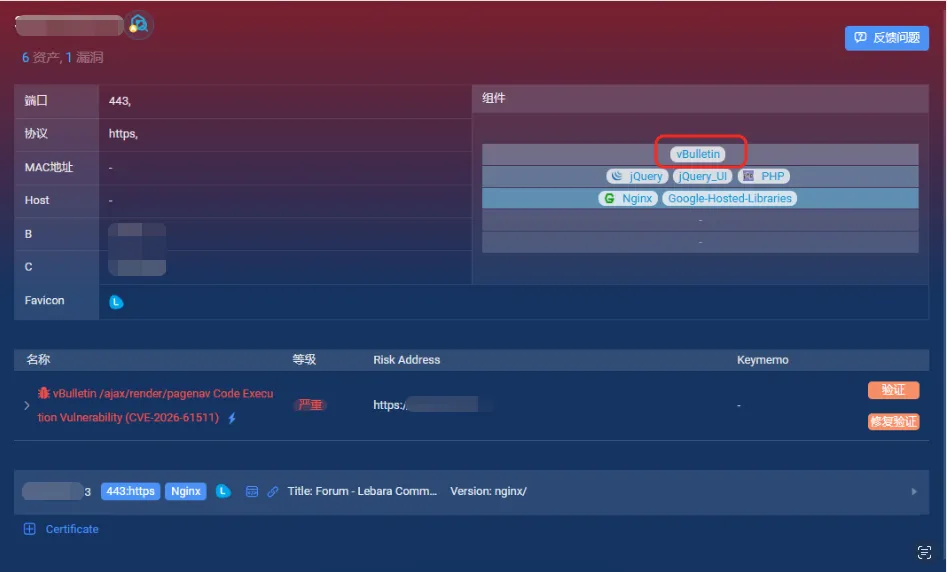Click the PHP logo icon in its tag

(x=748, y=176)
